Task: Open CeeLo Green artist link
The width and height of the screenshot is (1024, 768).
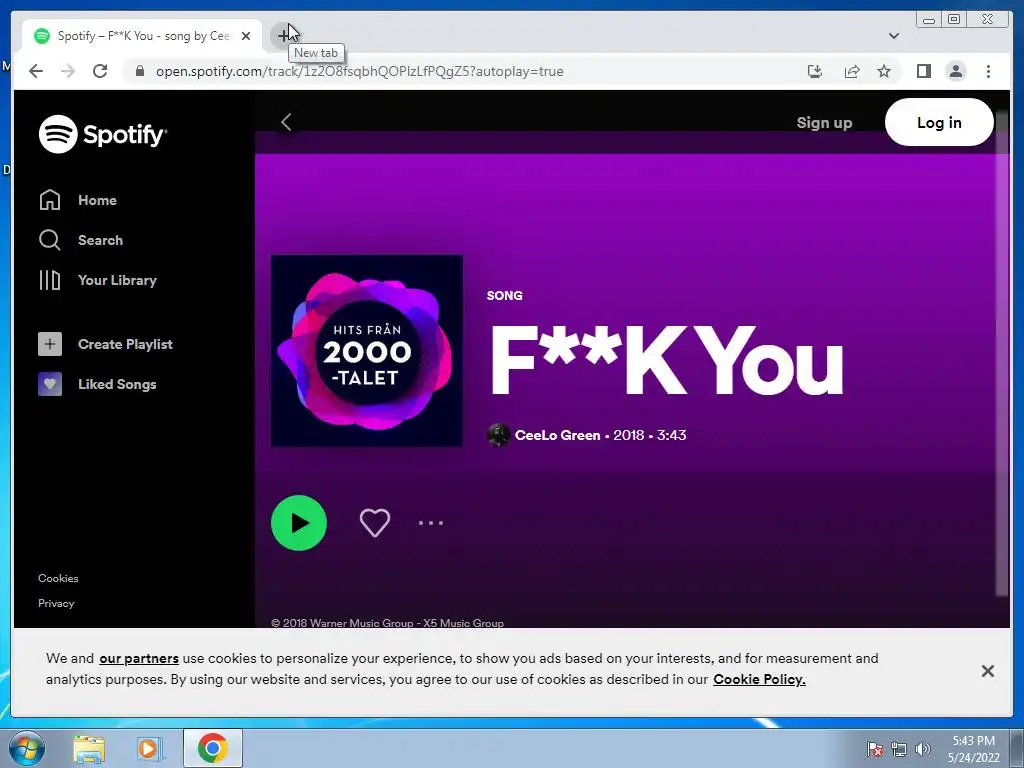Action: (x=557, y=435)
